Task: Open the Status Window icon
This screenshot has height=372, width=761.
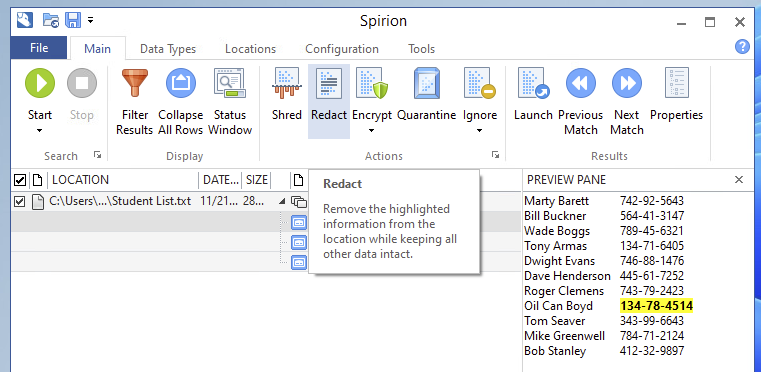Action: 230,83
